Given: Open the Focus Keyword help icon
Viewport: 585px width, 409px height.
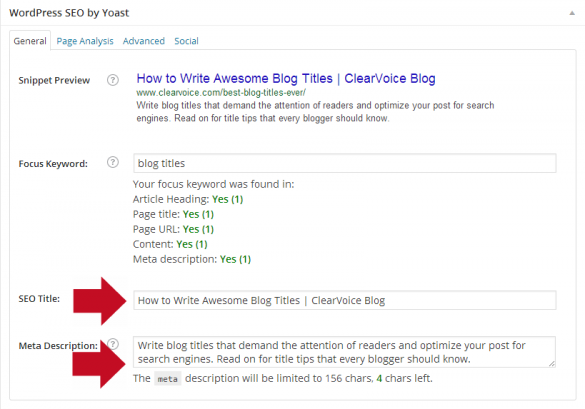Looking at the screenshot, I should (113, 162).
